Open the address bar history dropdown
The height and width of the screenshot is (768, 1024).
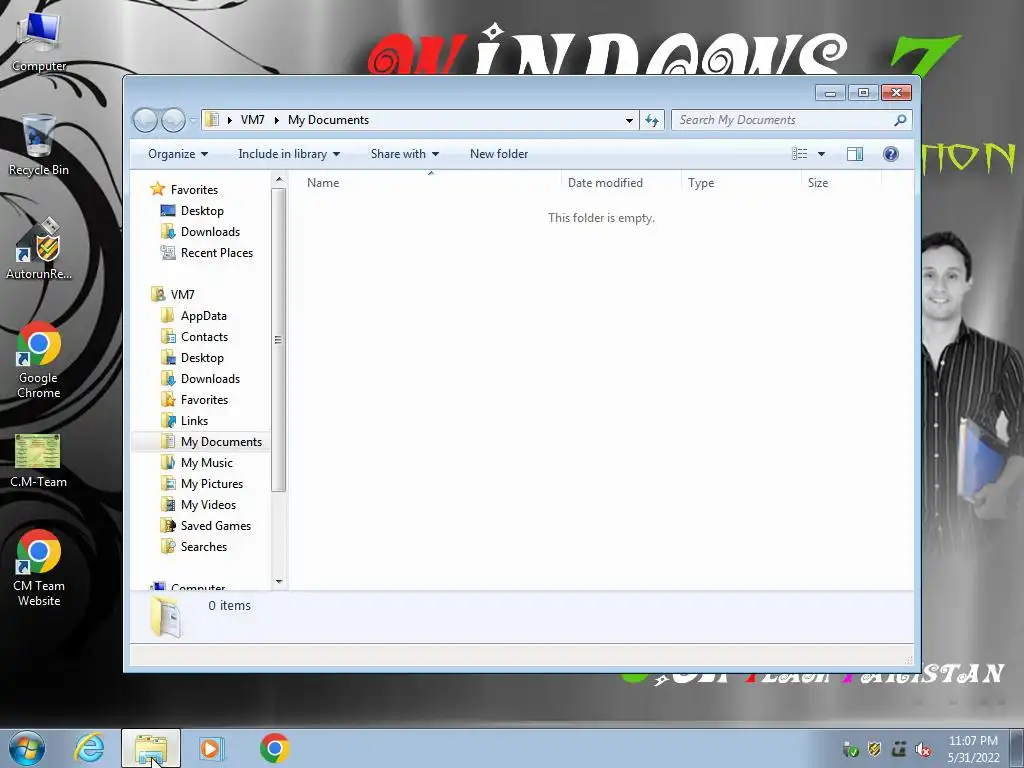[629, 120]
